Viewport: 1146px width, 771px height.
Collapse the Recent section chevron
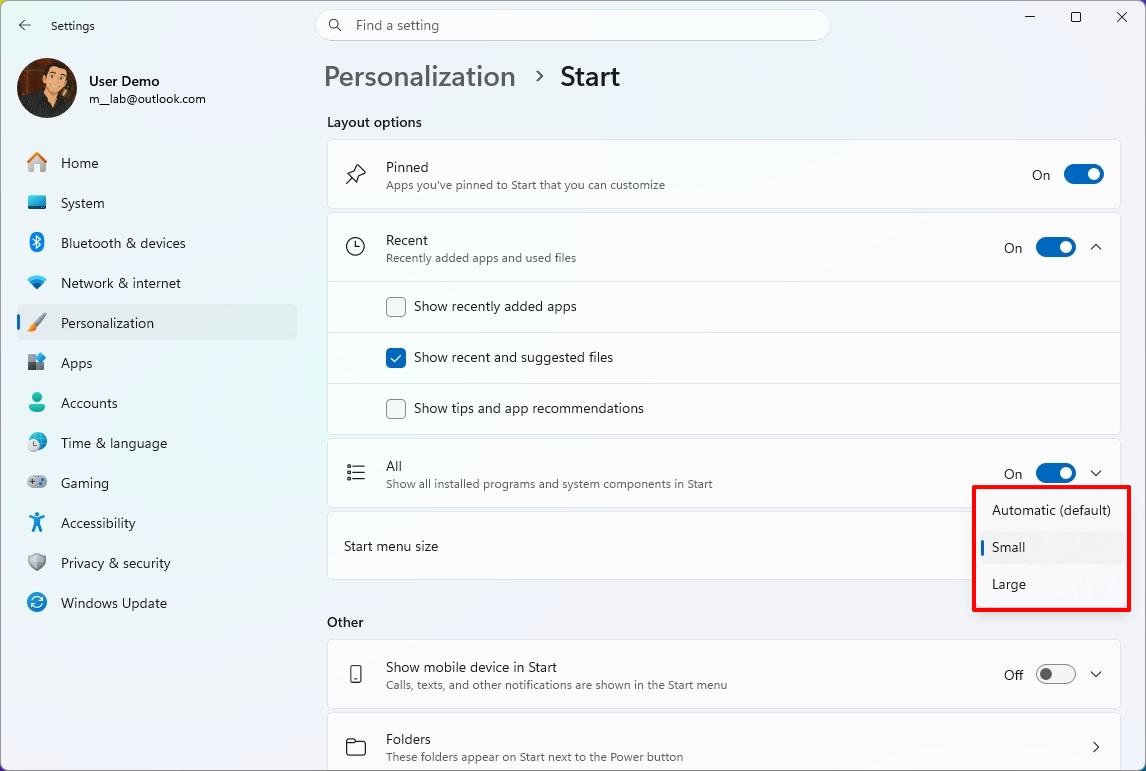1096,247
